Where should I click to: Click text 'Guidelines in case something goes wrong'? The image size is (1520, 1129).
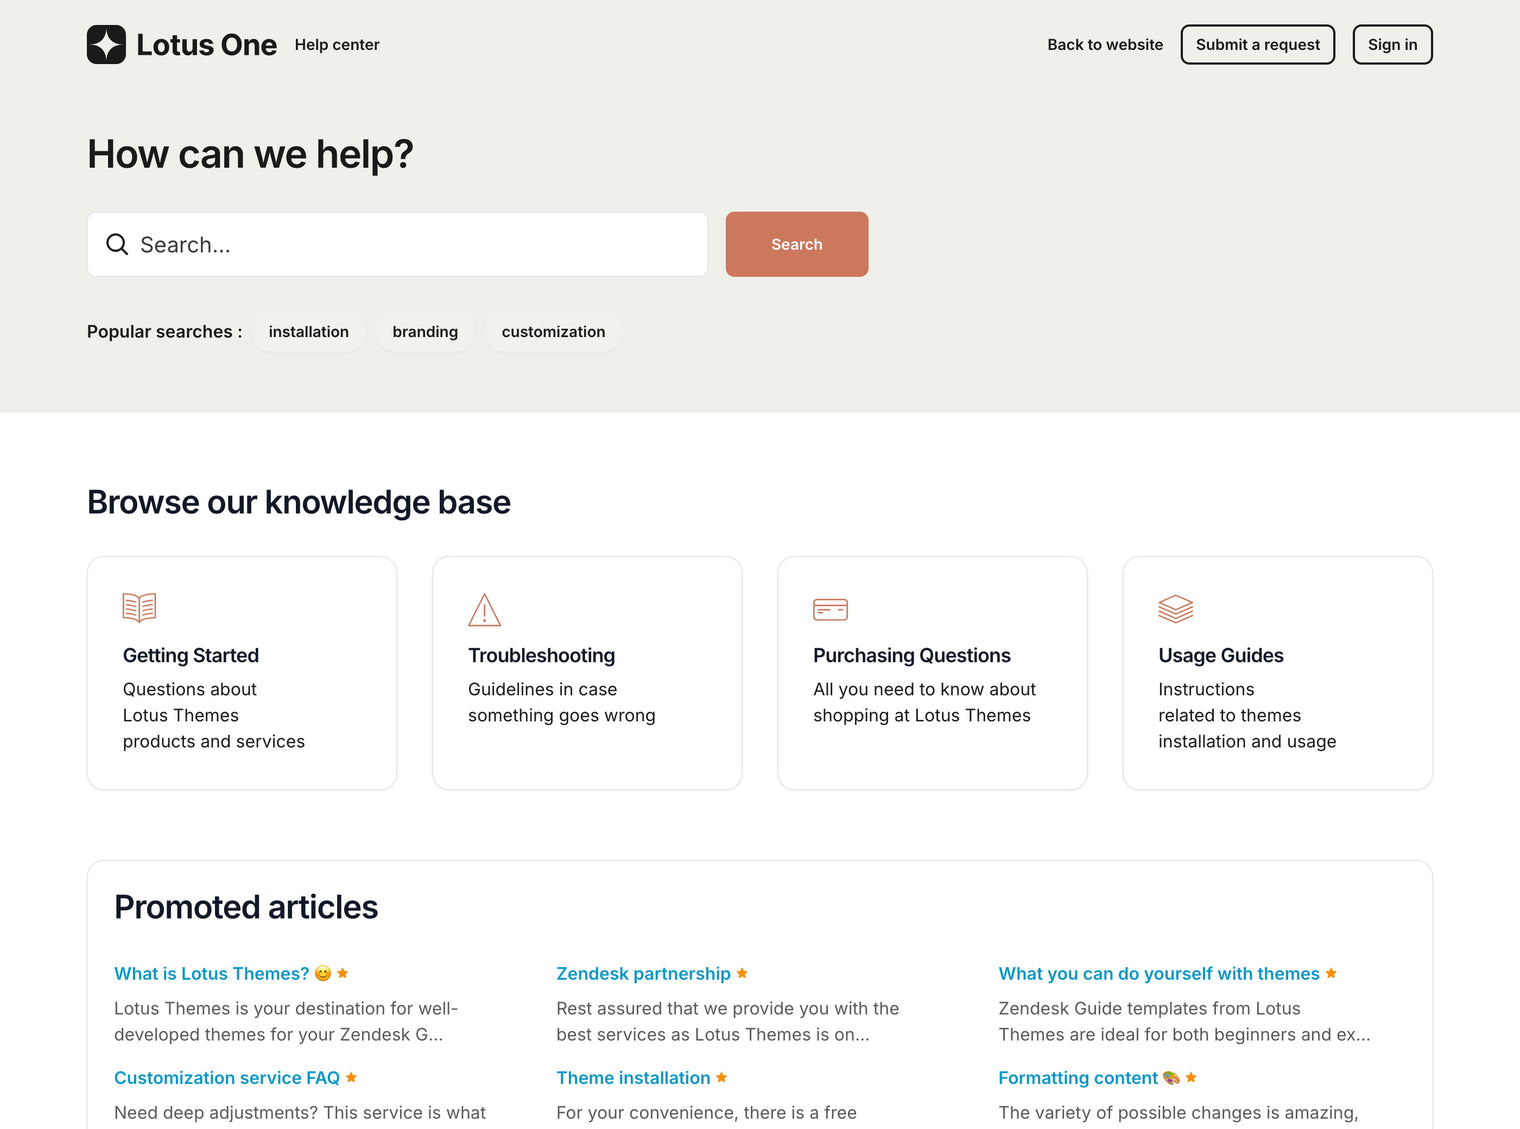[x=562, y=702]
